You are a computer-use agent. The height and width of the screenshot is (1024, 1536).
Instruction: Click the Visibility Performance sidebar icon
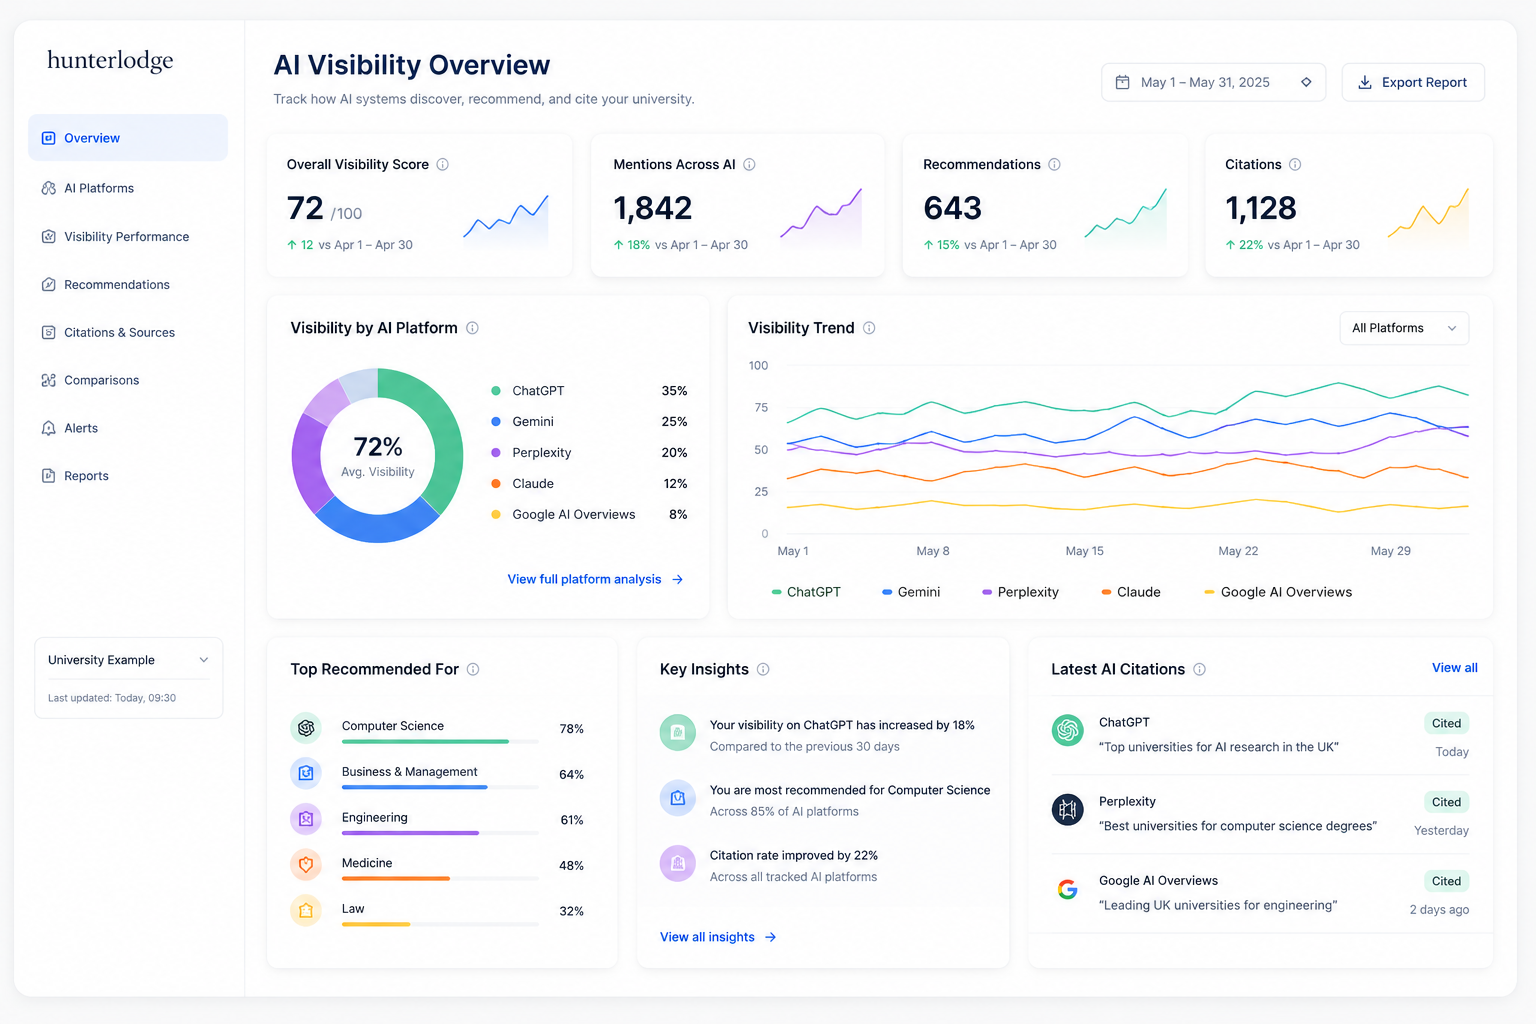tap(48, 237)
